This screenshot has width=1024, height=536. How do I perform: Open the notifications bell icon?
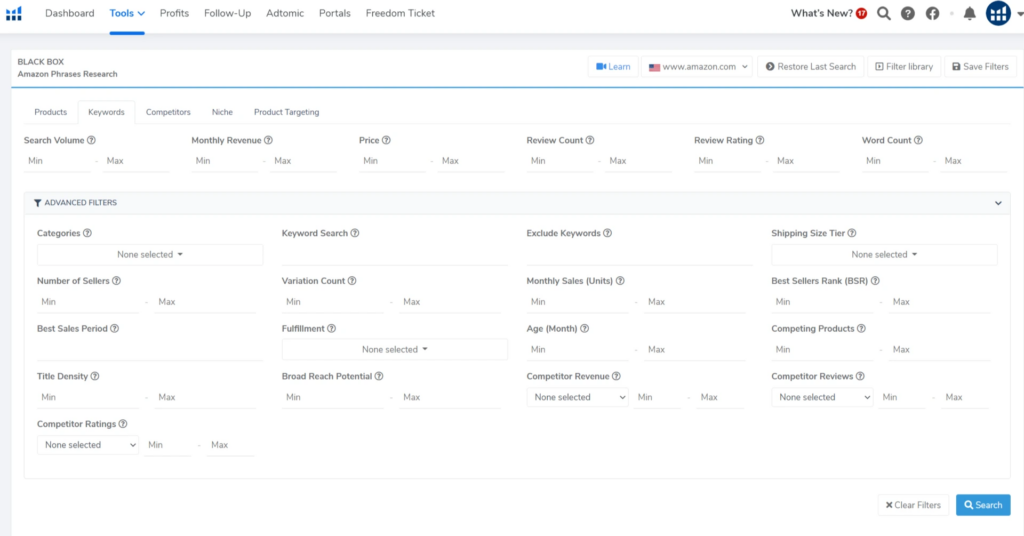tap(970, 13)
